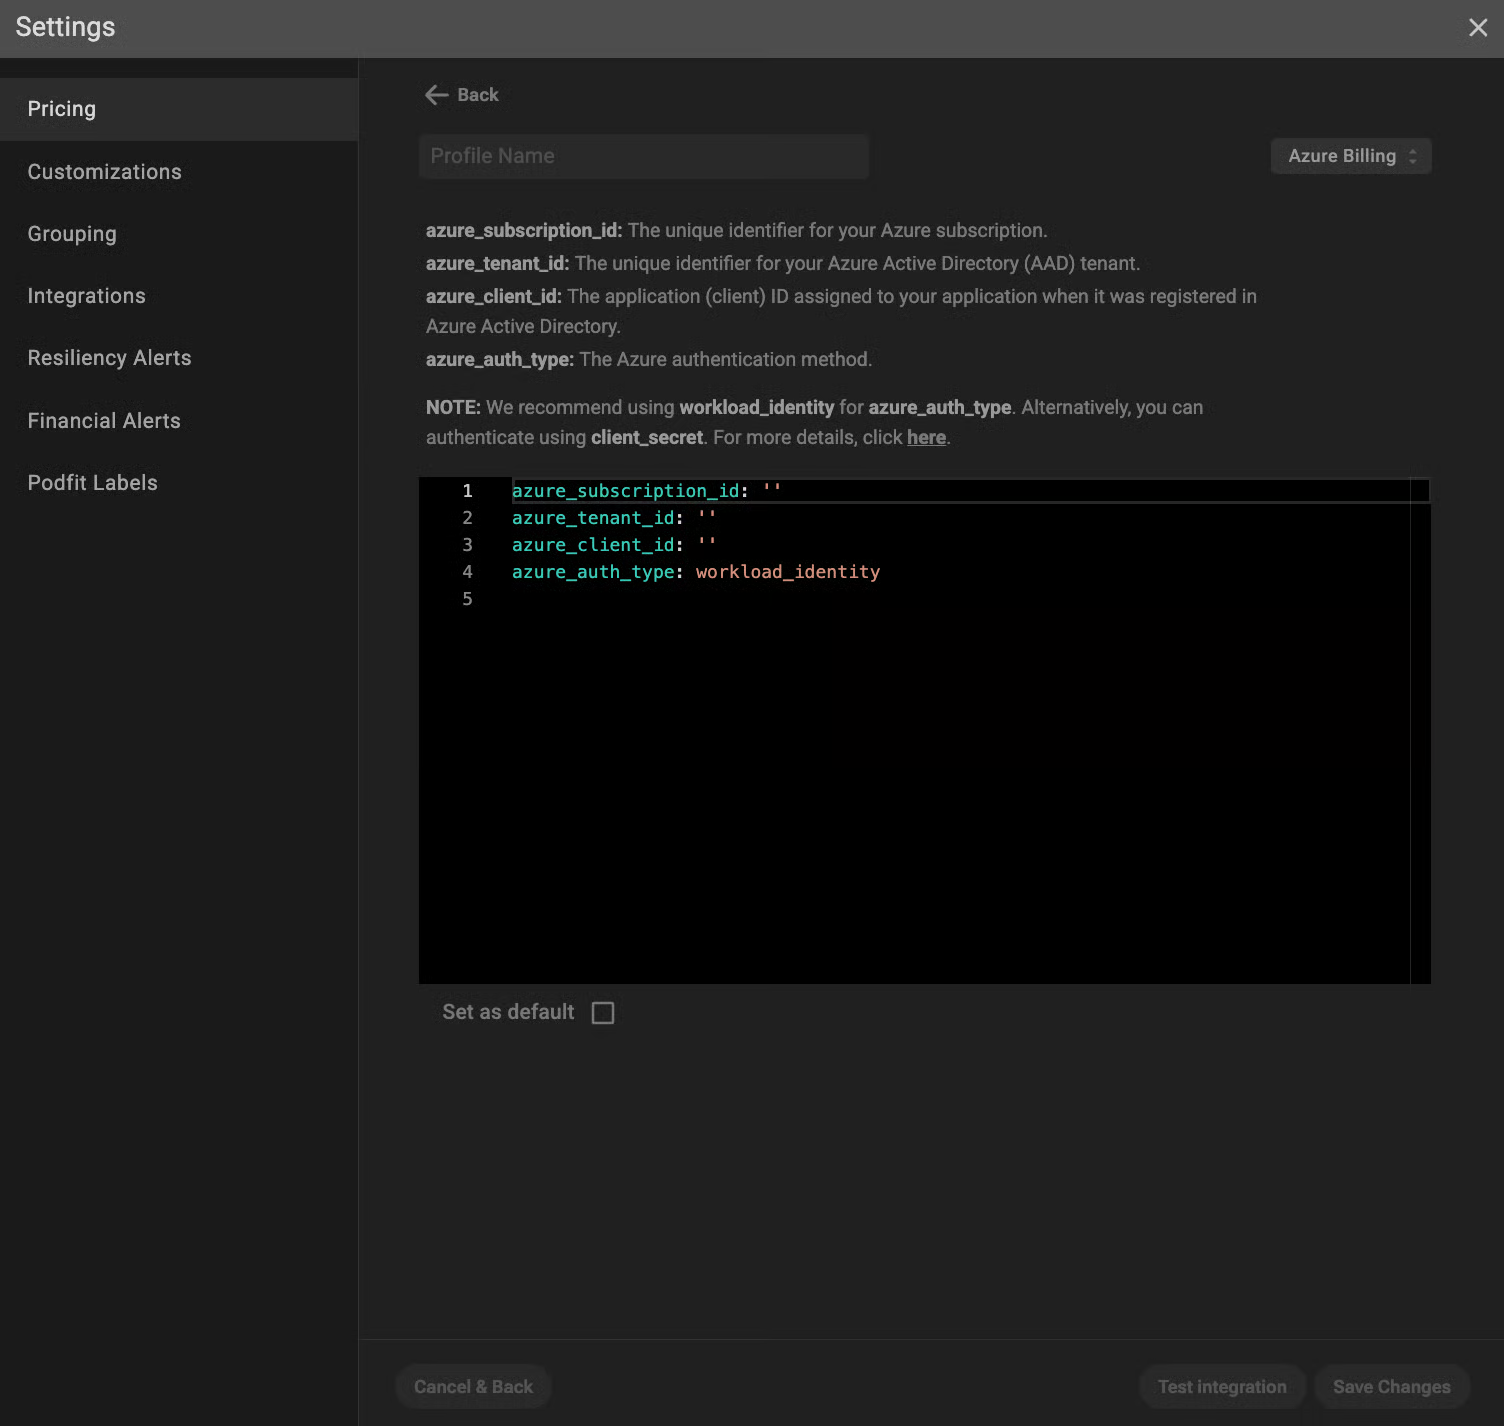Screen dimensions: 1504x1426
Task: Enable the Set as default checkbox
Action: pos(603,1013)
